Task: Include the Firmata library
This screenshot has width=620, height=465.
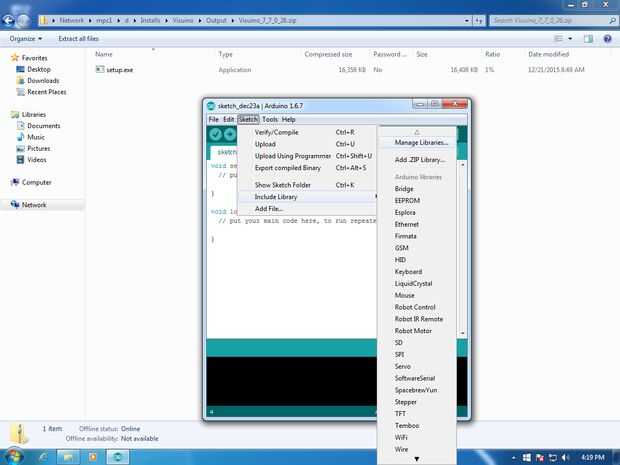Action: [x=417, y=236]
